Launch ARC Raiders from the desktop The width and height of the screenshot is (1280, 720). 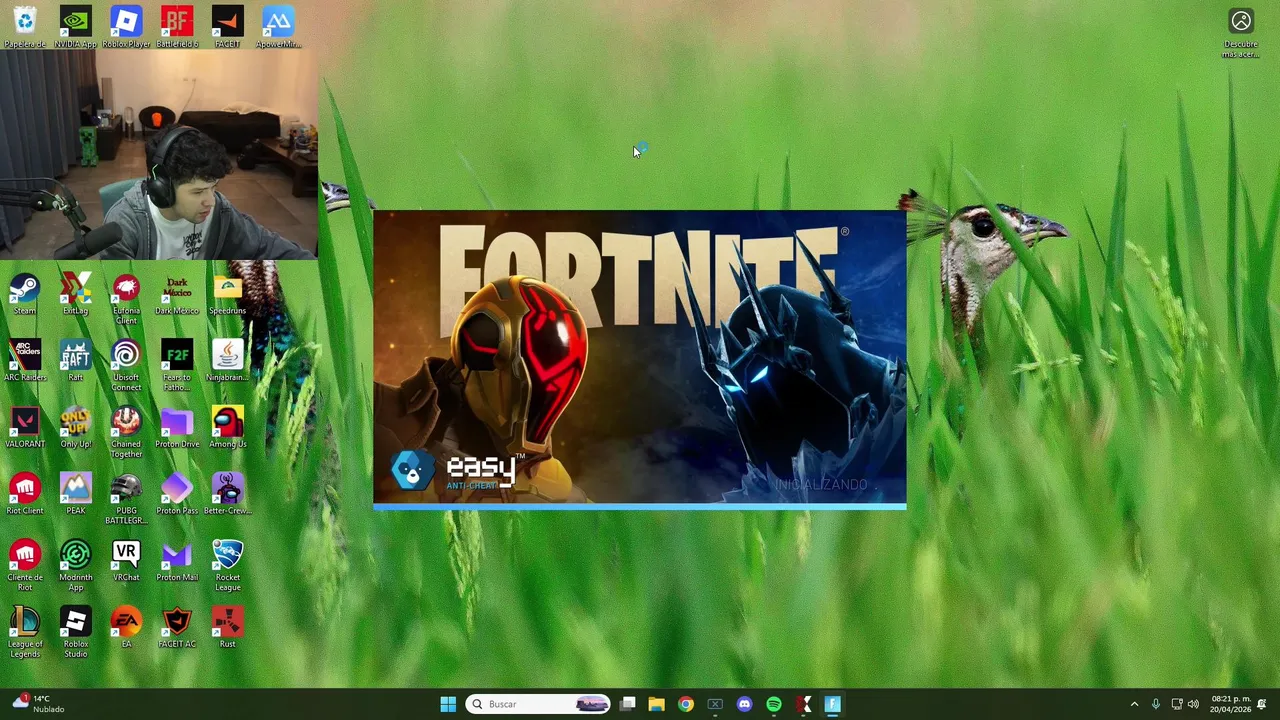25,362
